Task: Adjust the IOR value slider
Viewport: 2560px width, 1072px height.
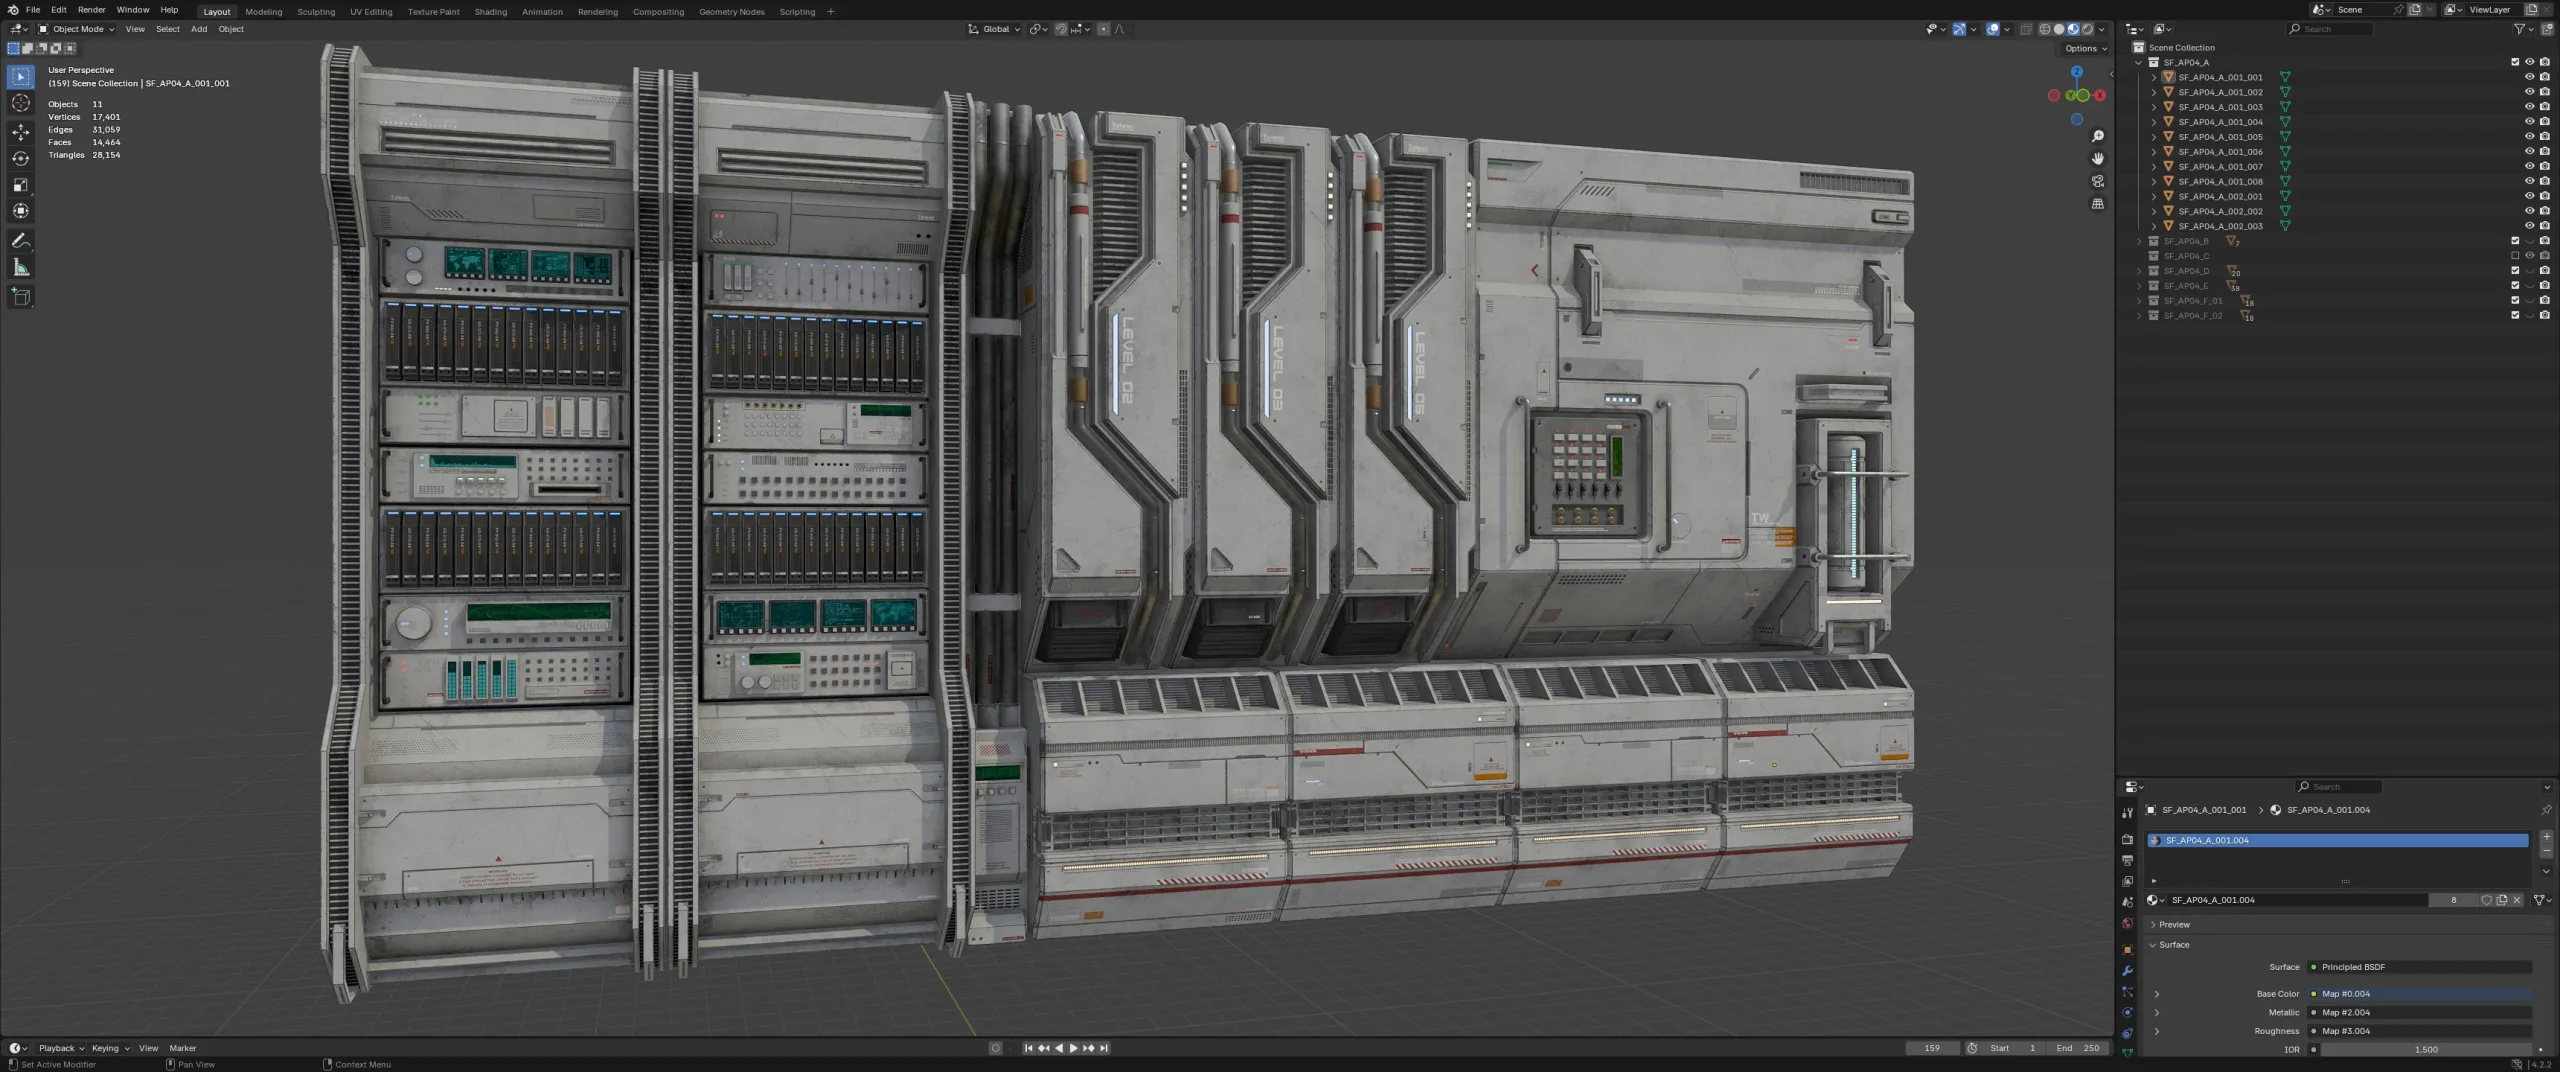Action: (2425, 1050)
